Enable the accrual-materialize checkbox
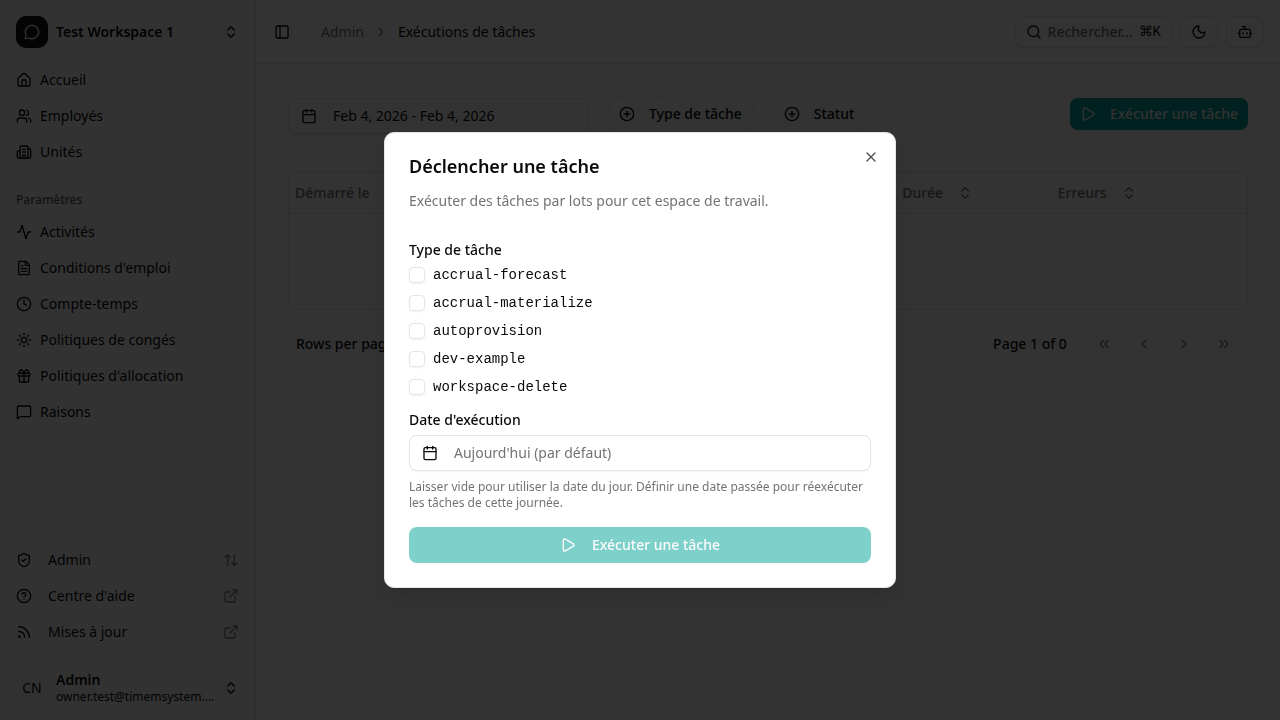Screen dimensions: 1280x720 [x=417, y=303]
